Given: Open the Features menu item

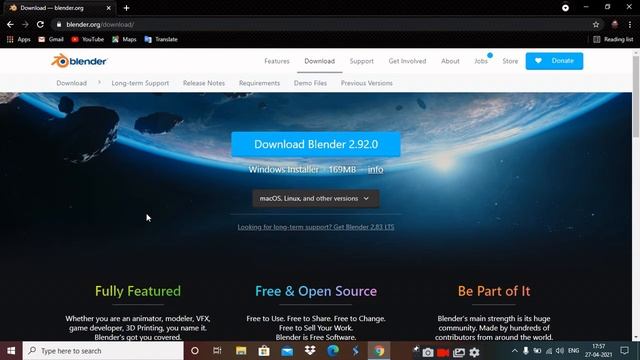Looking at the screenshot, I should point(277,61).
